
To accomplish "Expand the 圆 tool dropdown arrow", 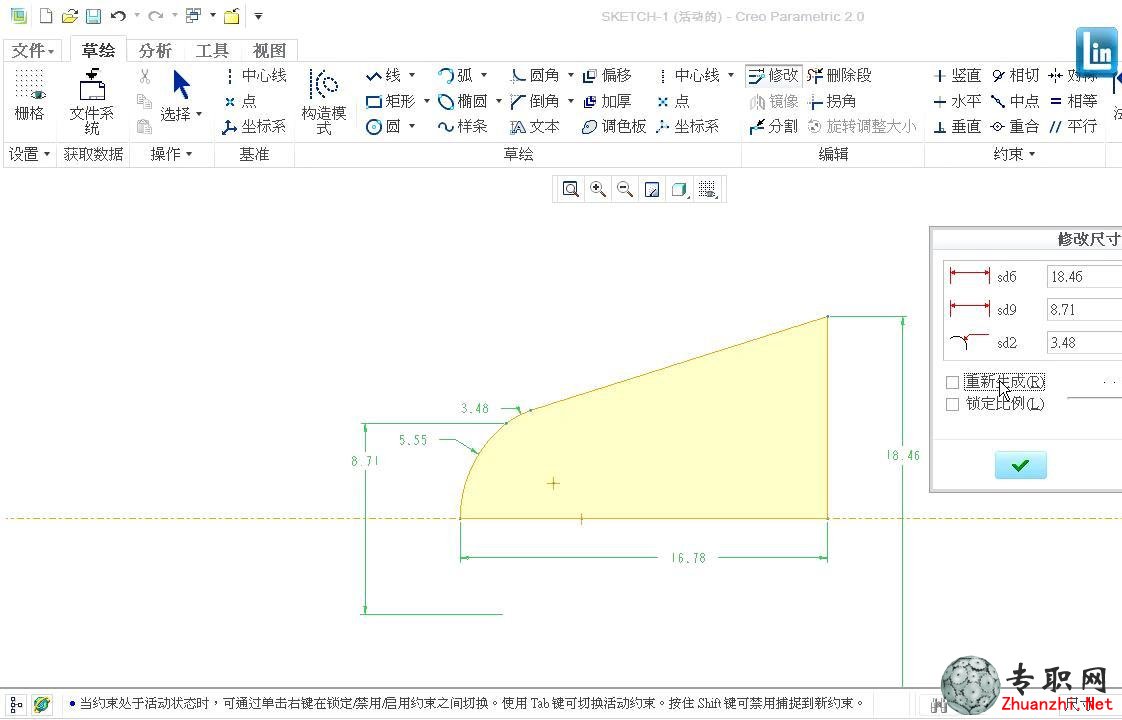I will point(412,126).
